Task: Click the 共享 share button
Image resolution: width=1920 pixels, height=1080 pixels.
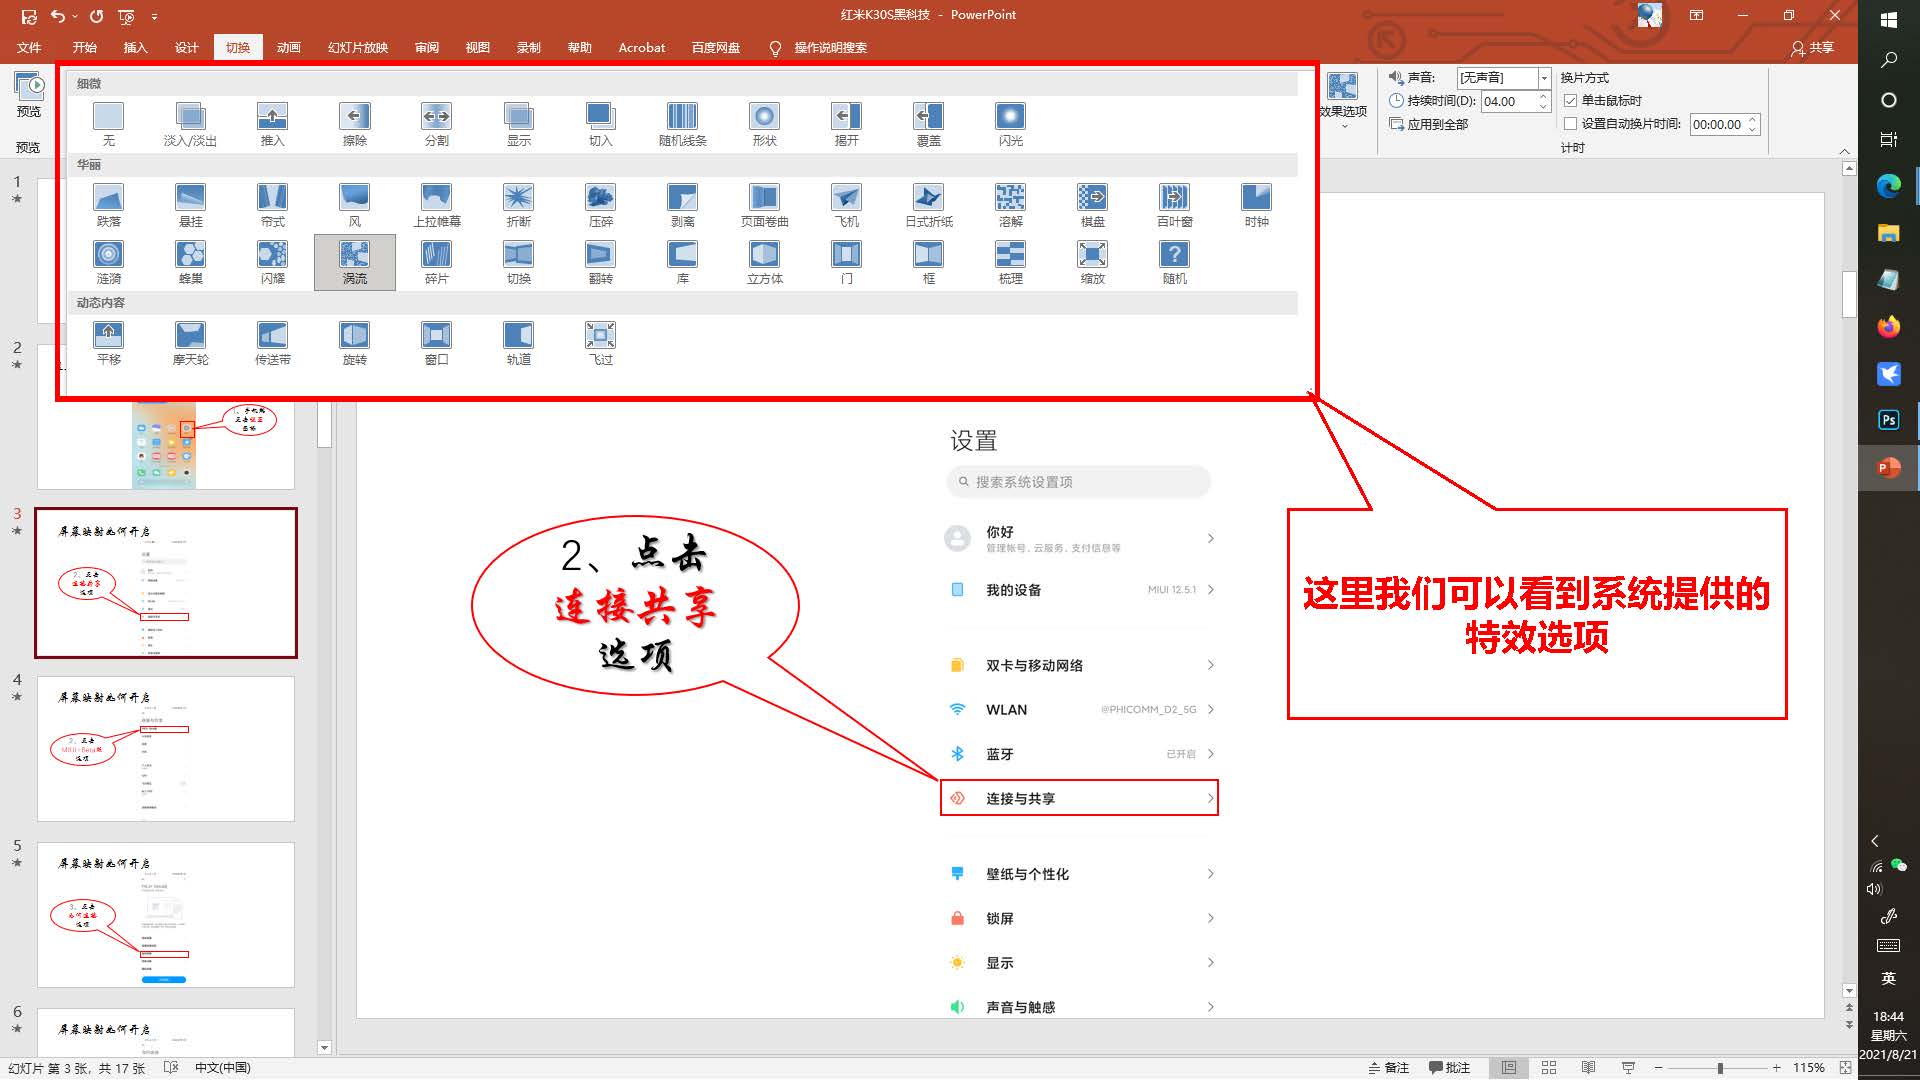Action: tap(1812, 48)
